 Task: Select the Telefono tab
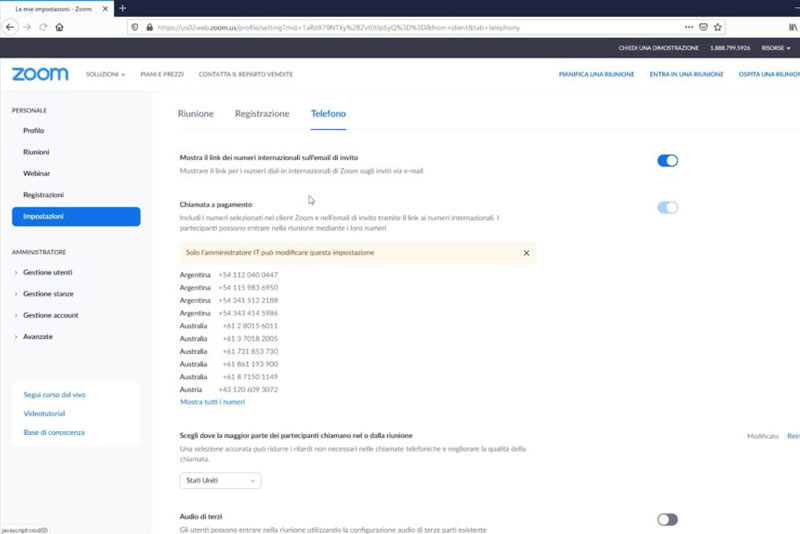click(x=328, y=114)
